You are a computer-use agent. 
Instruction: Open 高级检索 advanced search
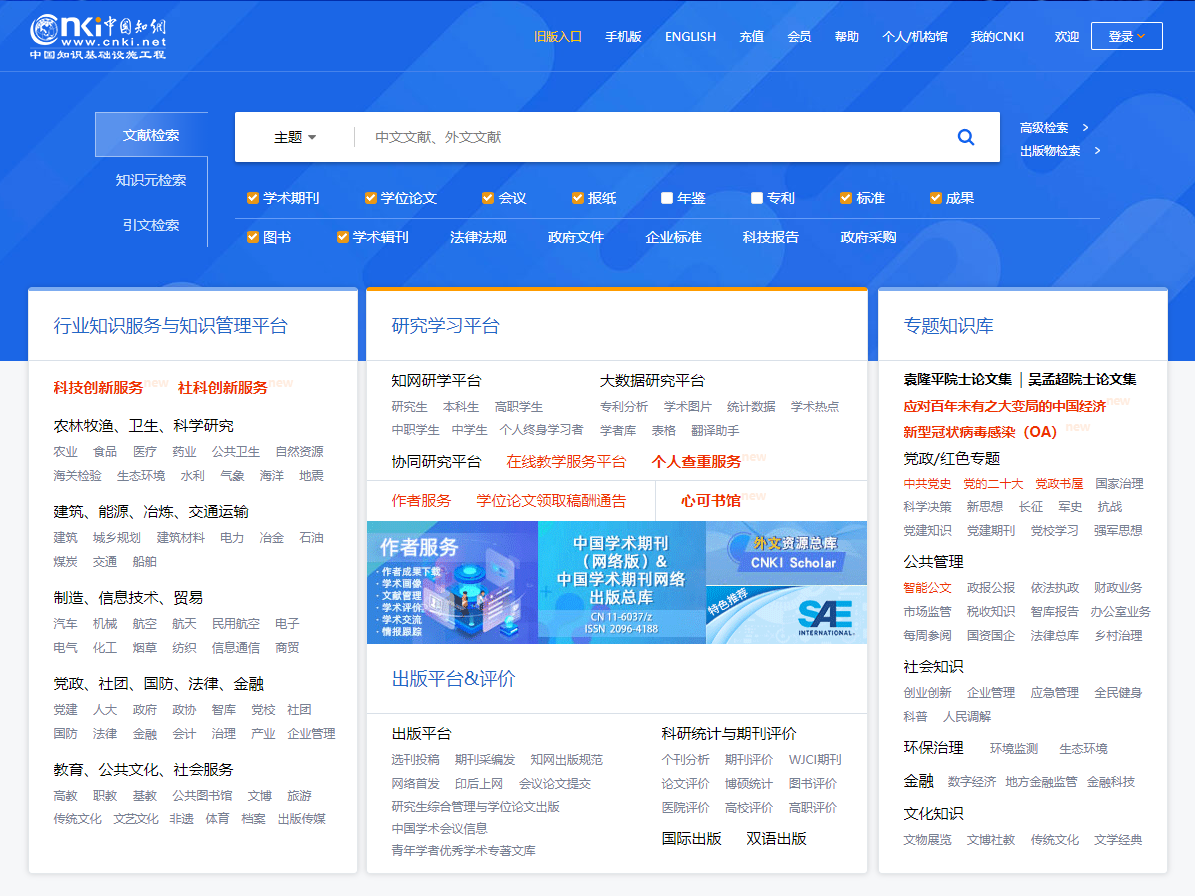point(1054,128)
